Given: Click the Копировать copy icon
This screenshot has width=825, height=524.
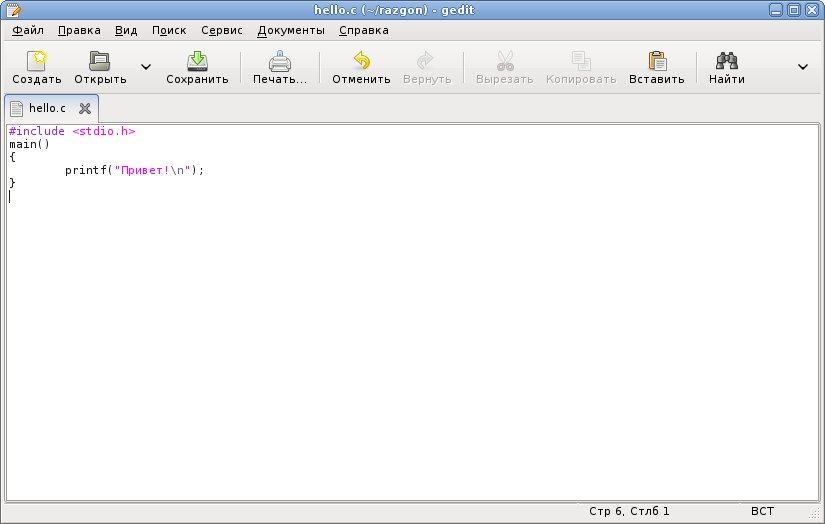Looking at the screenshot, I should 581,61.
